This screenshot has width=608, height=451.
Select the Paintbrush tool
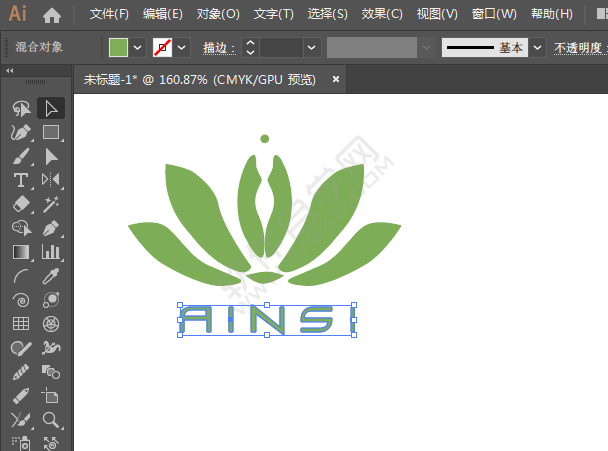(x=21, y=156)
